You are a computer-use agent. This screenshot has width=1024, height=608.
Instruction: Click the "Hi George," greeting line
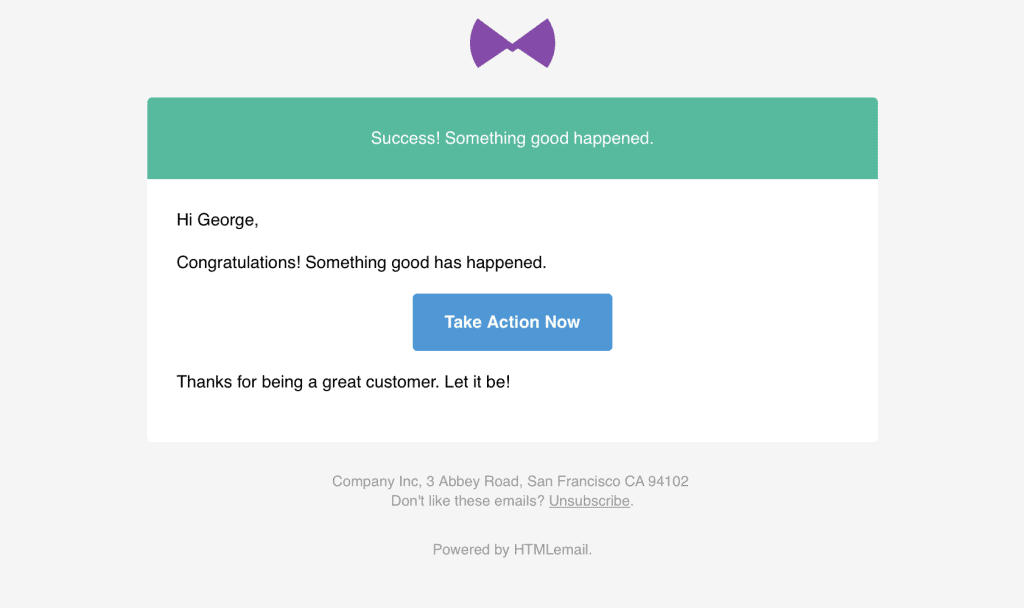click(x=217, y=220)
